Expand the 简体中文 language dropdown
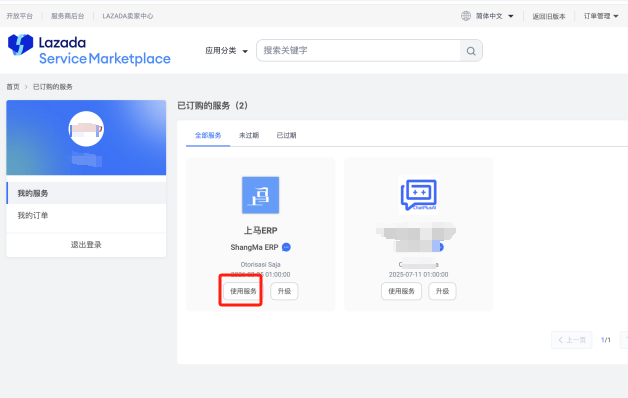Screen dimensions: 628x398 [x=495, y=16]
